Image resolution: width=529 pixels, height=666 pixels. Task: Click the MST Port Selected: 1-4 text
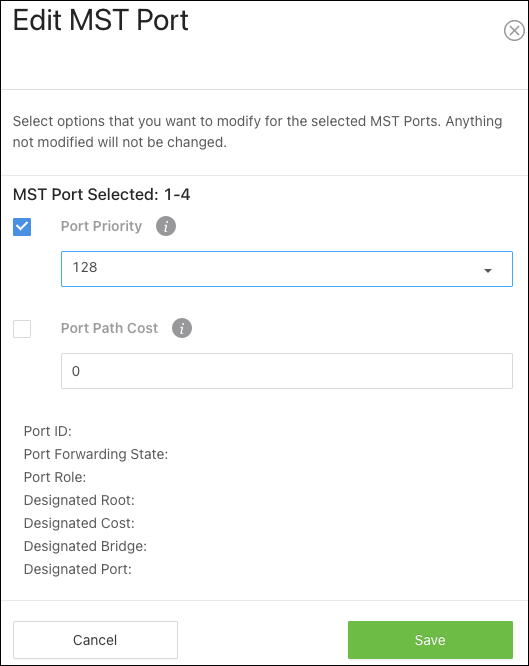point(102,195)
